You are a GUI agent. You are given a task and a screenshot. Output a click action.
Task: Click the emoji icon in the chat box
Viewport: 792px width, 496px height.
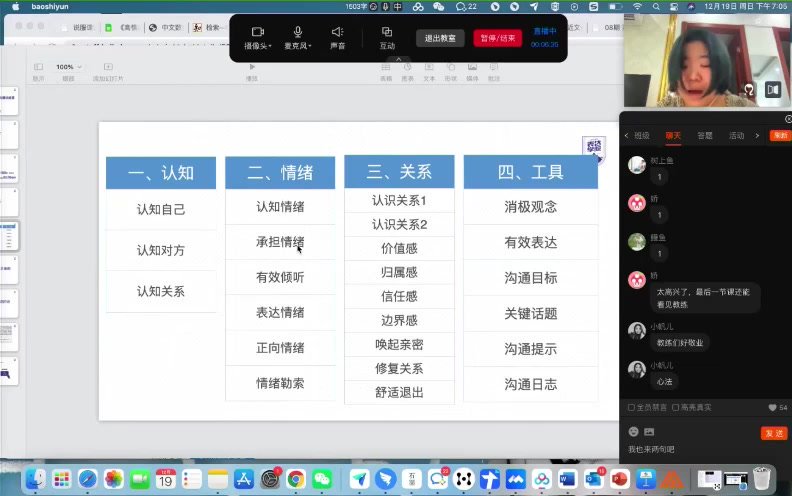coord(633,431)
